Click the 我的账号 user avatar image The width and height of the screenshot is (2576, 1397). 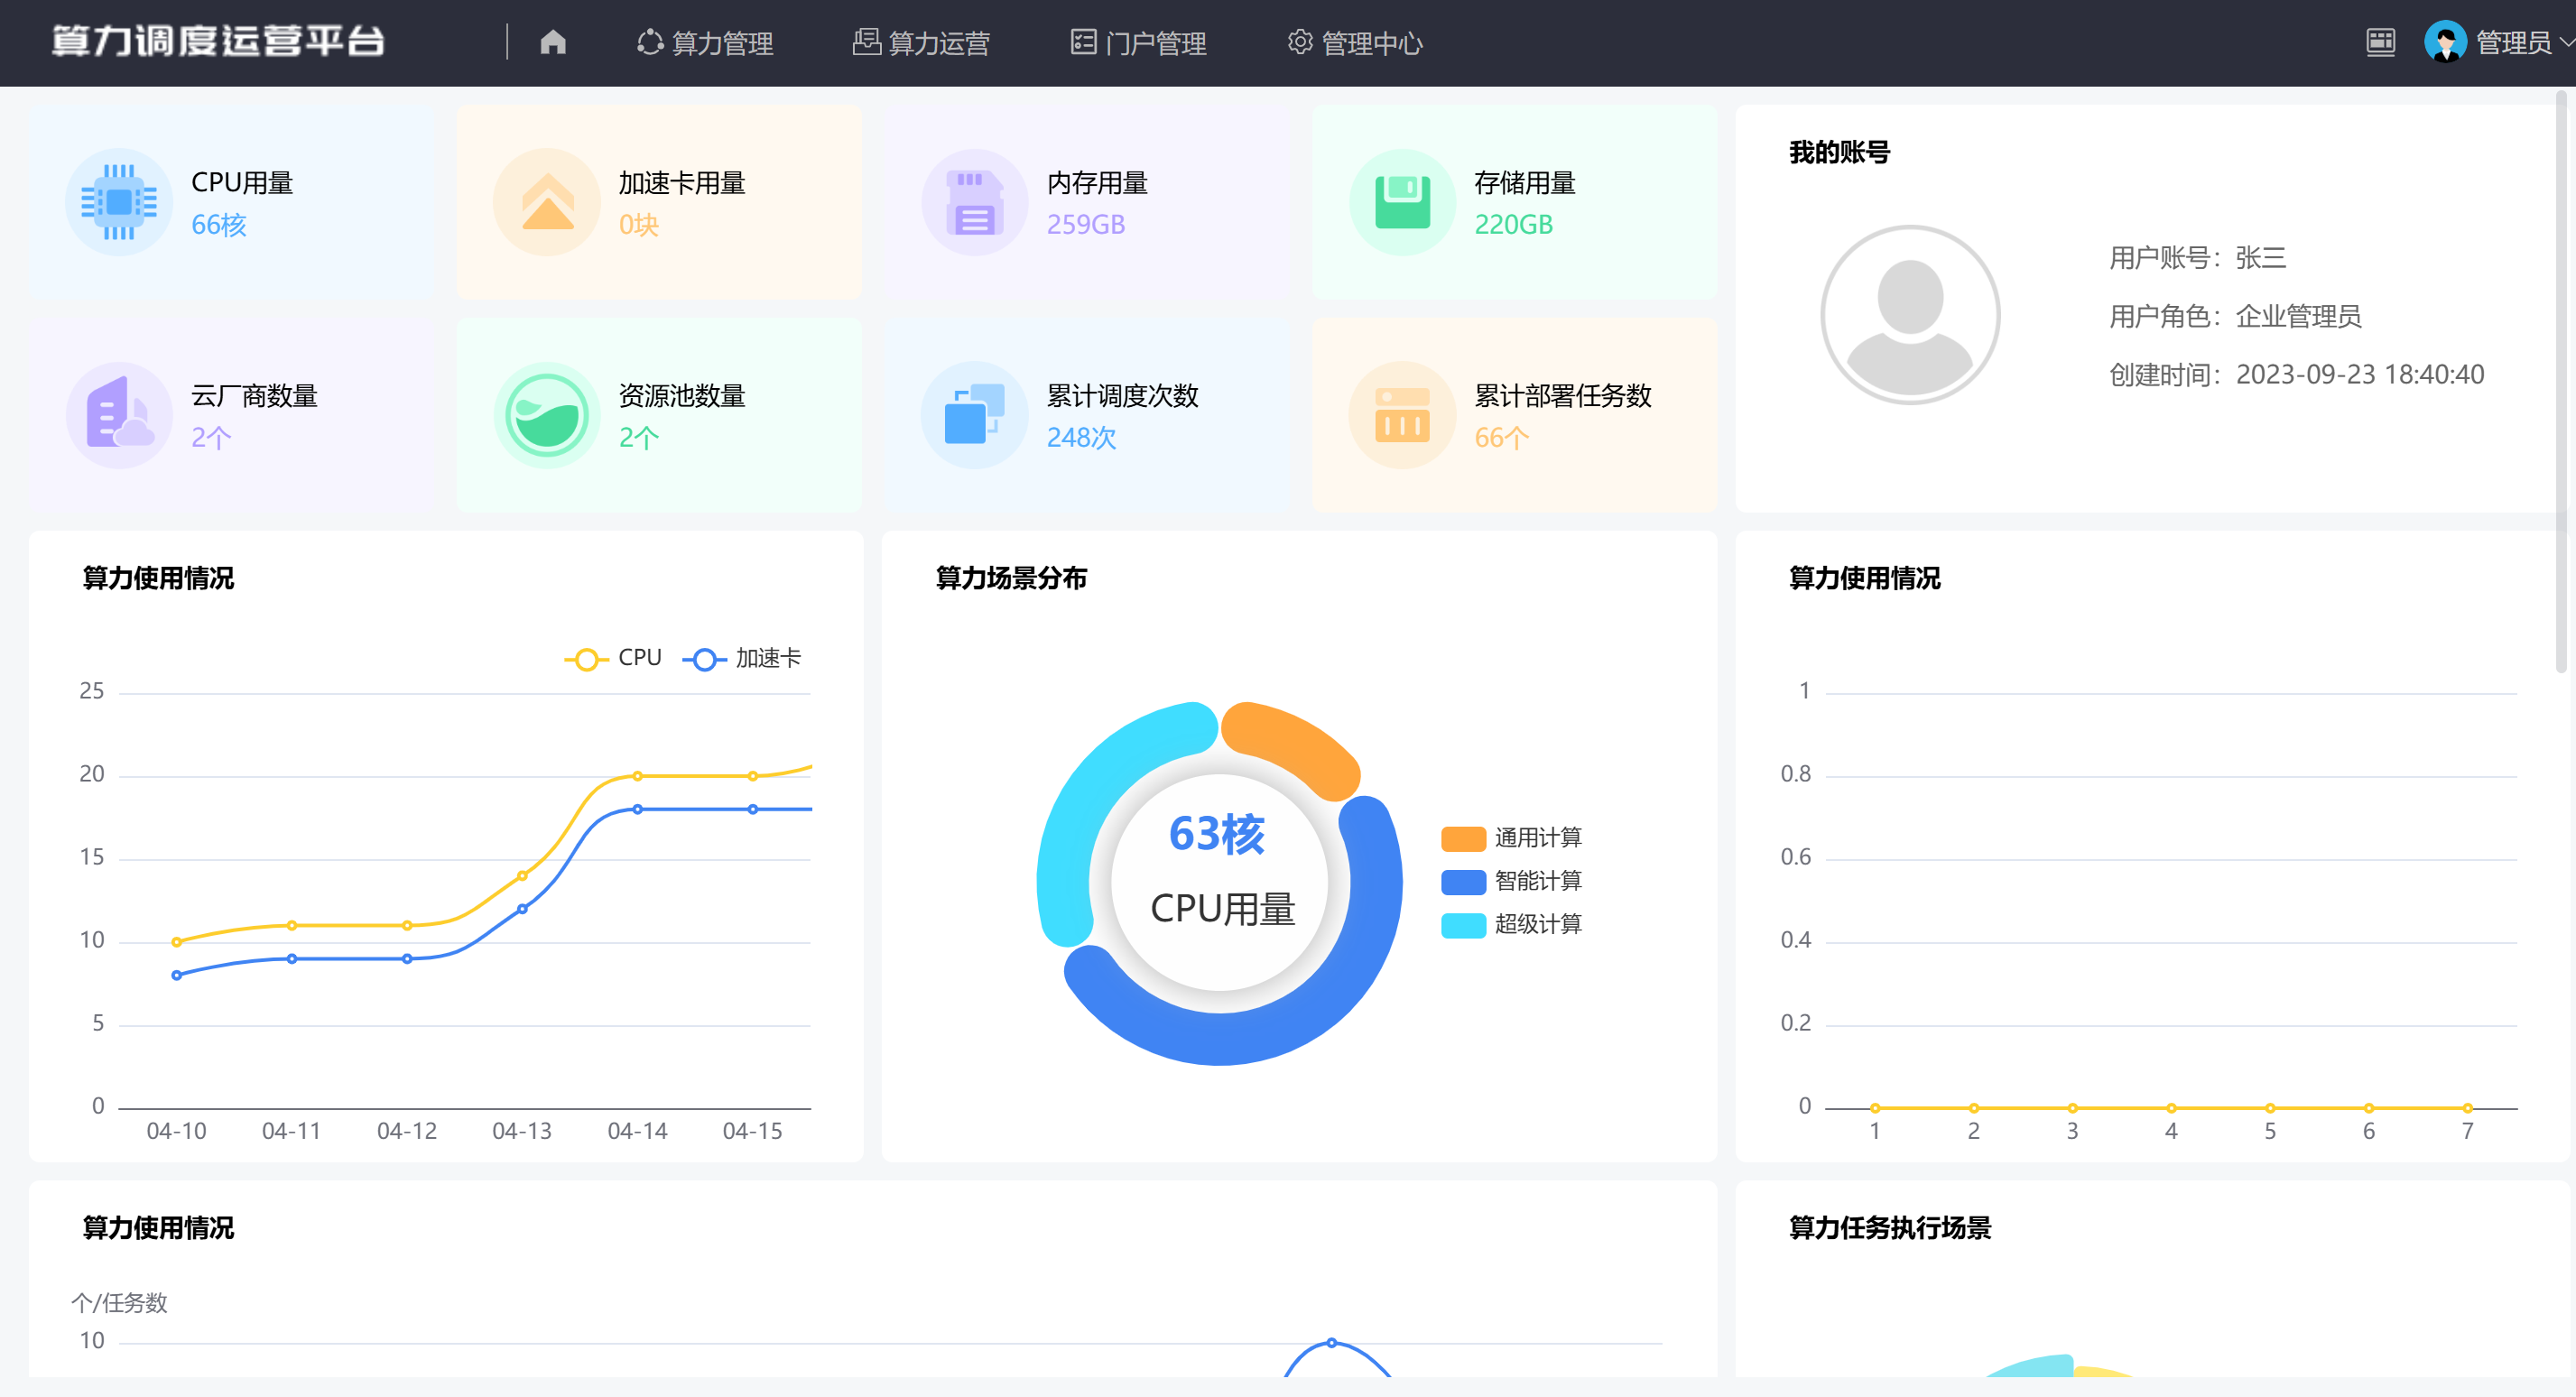click(1910, 315)
